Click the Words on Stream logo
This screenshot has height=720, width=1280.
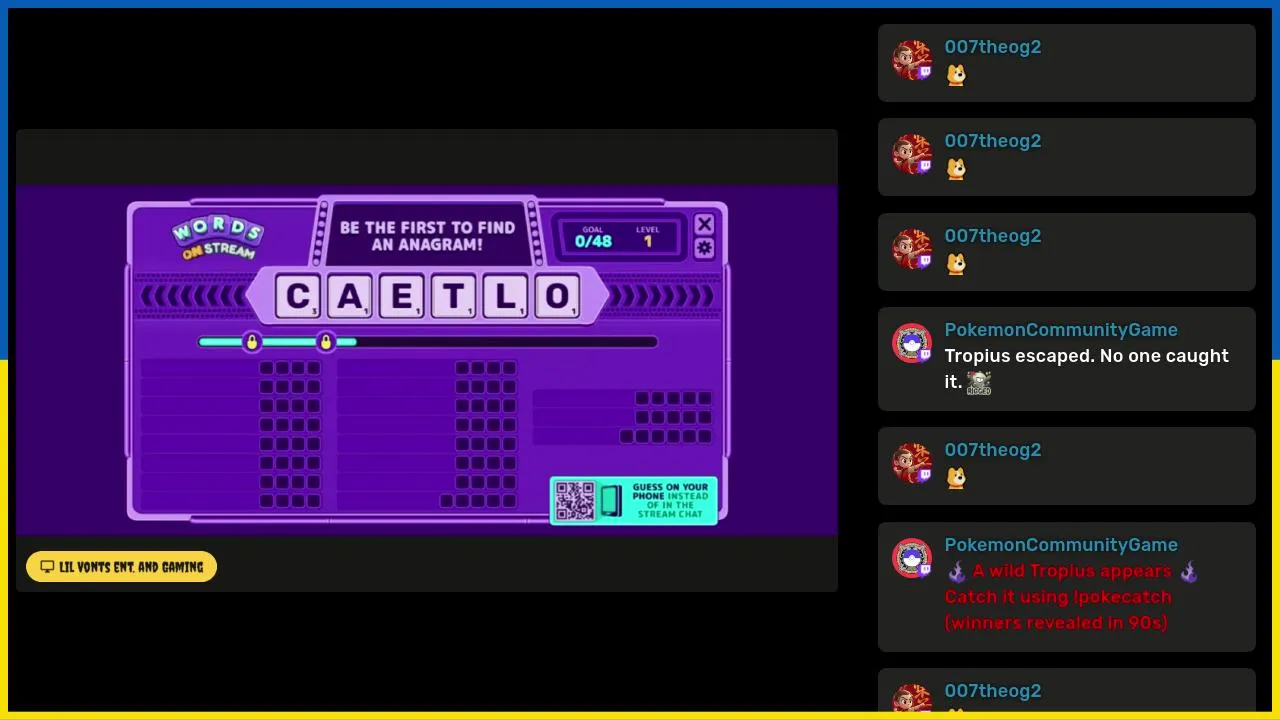point(217,239)
